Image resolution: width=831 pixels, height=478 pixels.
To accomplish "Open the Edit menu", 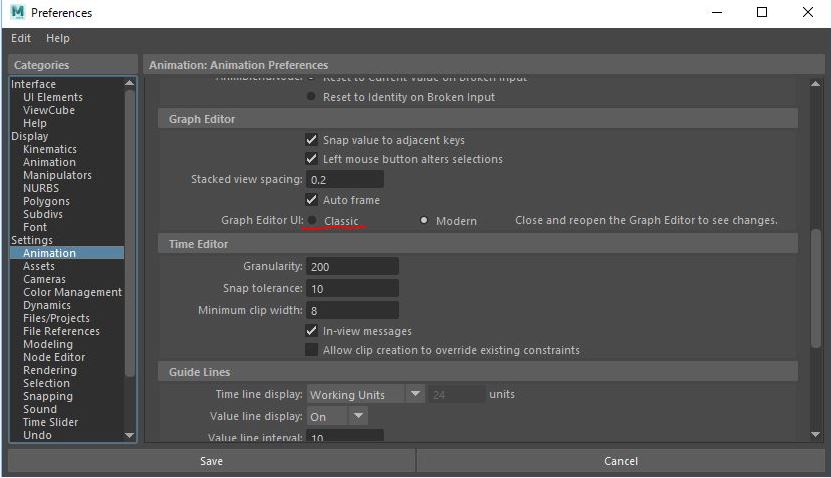I will pos(21,38).
